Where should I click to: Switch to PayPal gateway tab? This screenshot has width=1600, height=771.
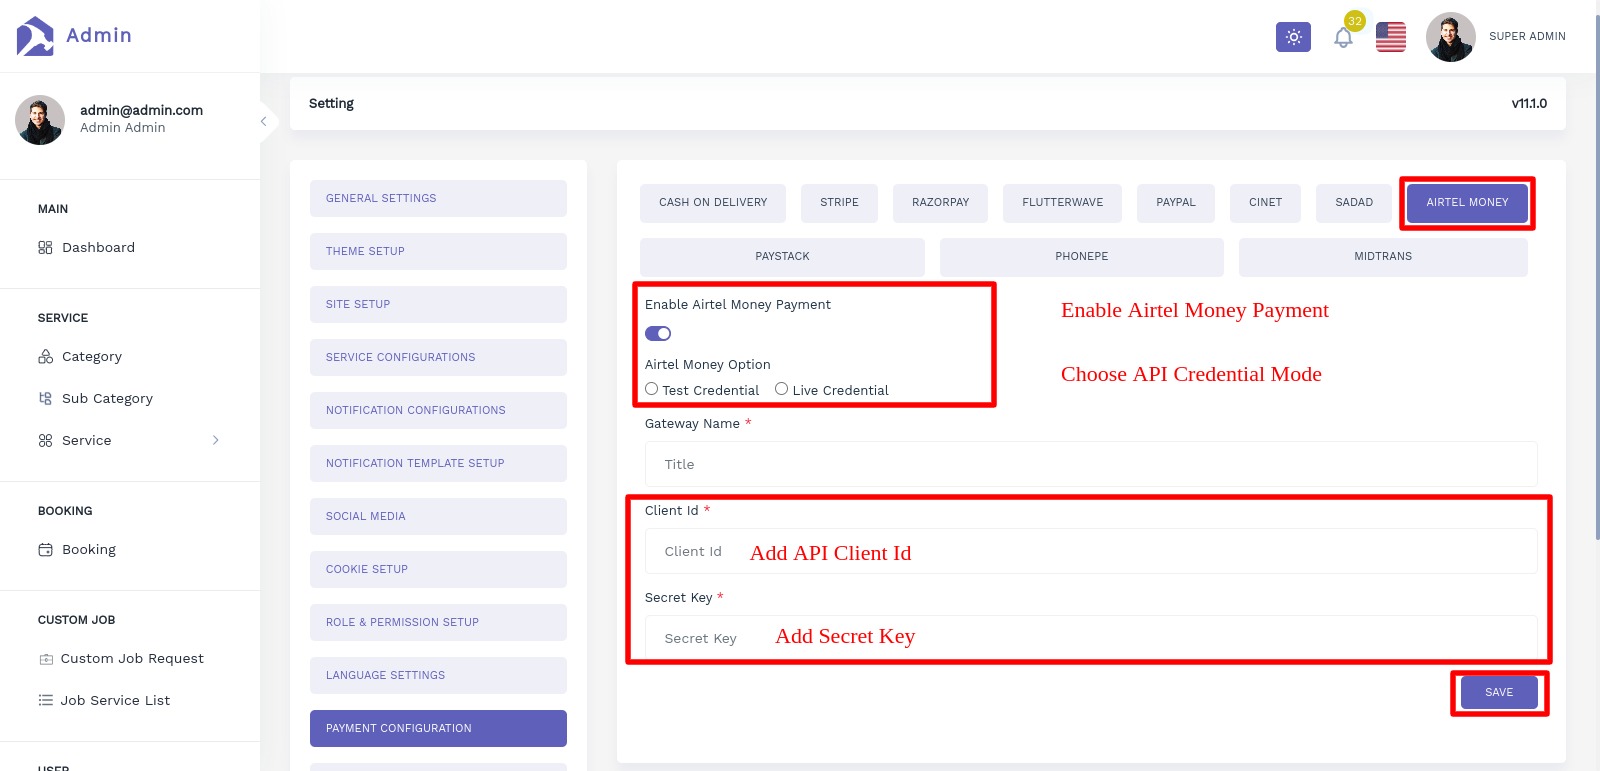tap(1175, 203)
